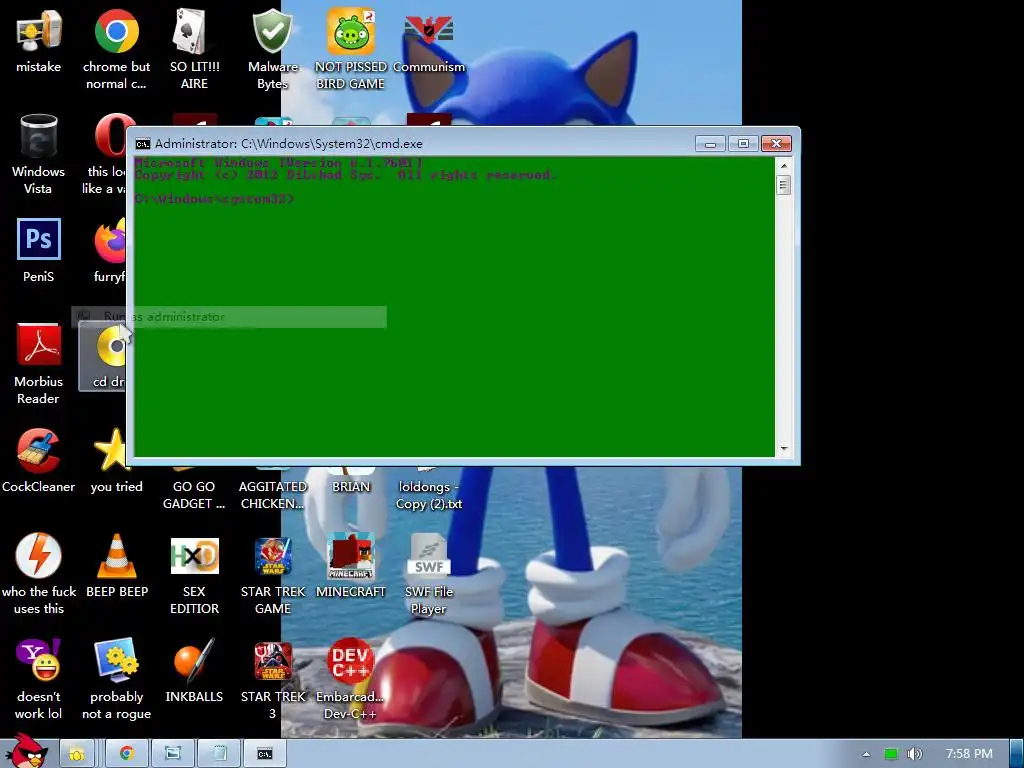Image resolution: width=1024 pixels, height=768 pixels.
Task: Click the cmd scrollbar down arrow
Action: (x=784, y=449)
